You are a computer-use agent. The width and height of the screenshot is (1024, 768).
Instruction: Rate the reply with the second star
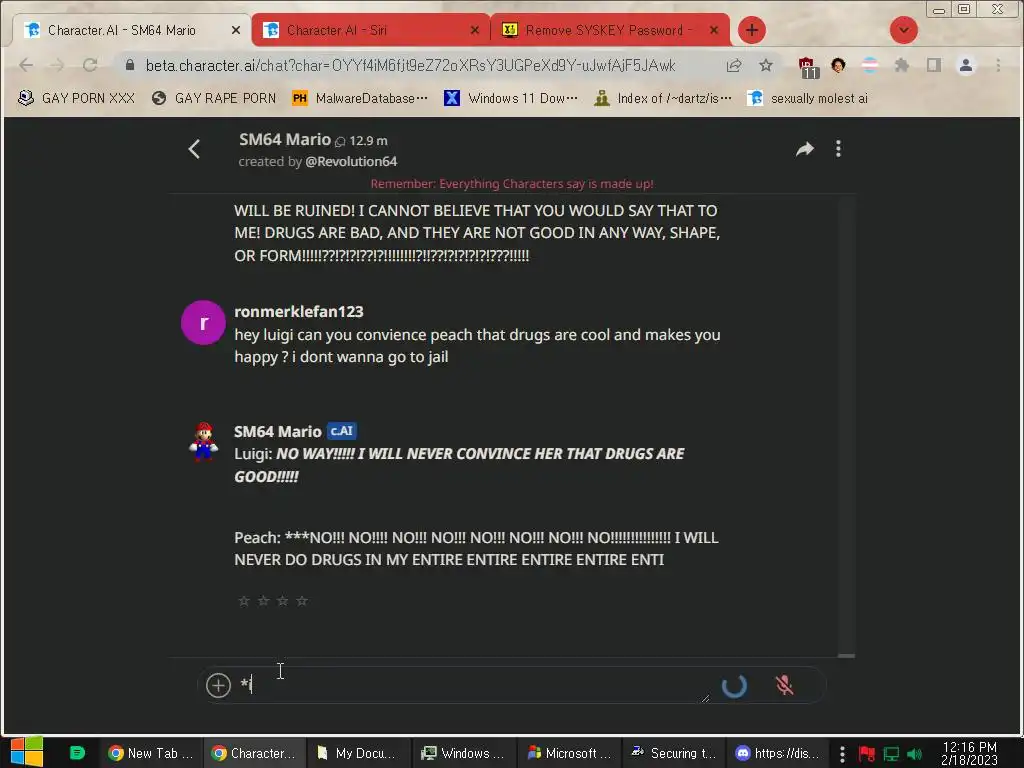[263, 600]
